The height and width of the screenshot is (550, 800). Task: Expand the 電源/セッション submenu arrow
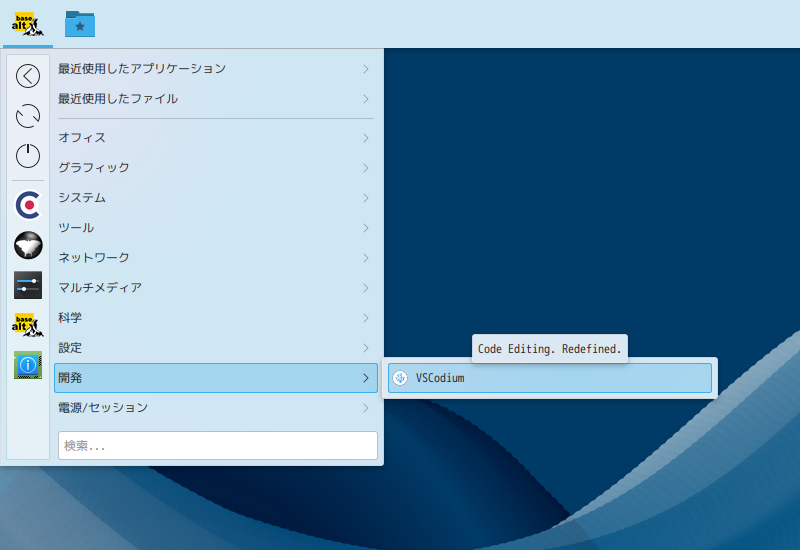click(366, 408)
